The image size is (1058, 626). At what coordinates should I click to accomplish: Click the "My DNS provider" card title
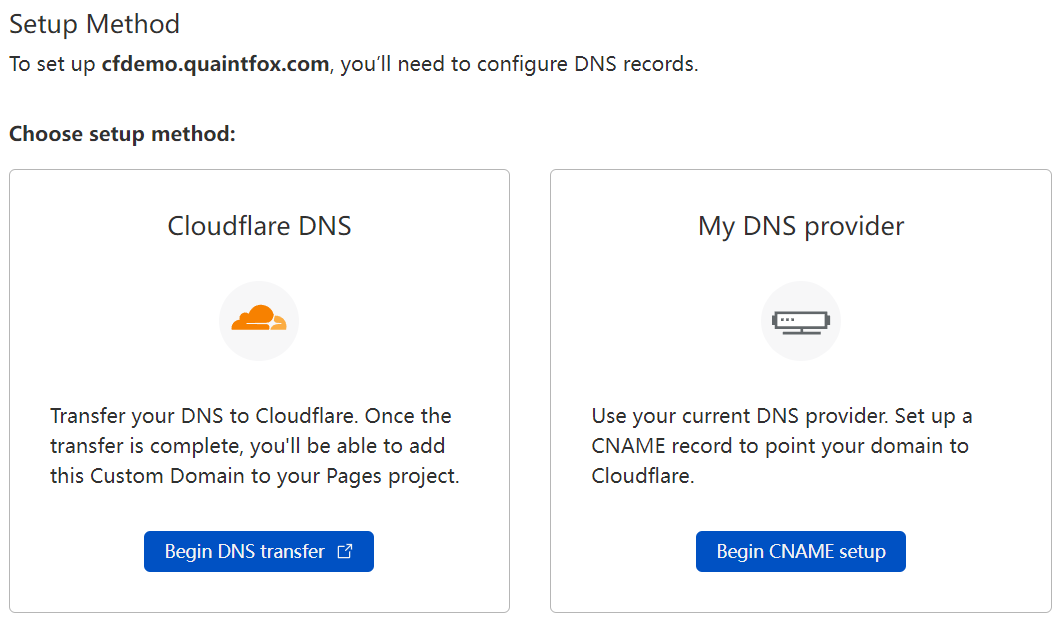coord(800,226)
